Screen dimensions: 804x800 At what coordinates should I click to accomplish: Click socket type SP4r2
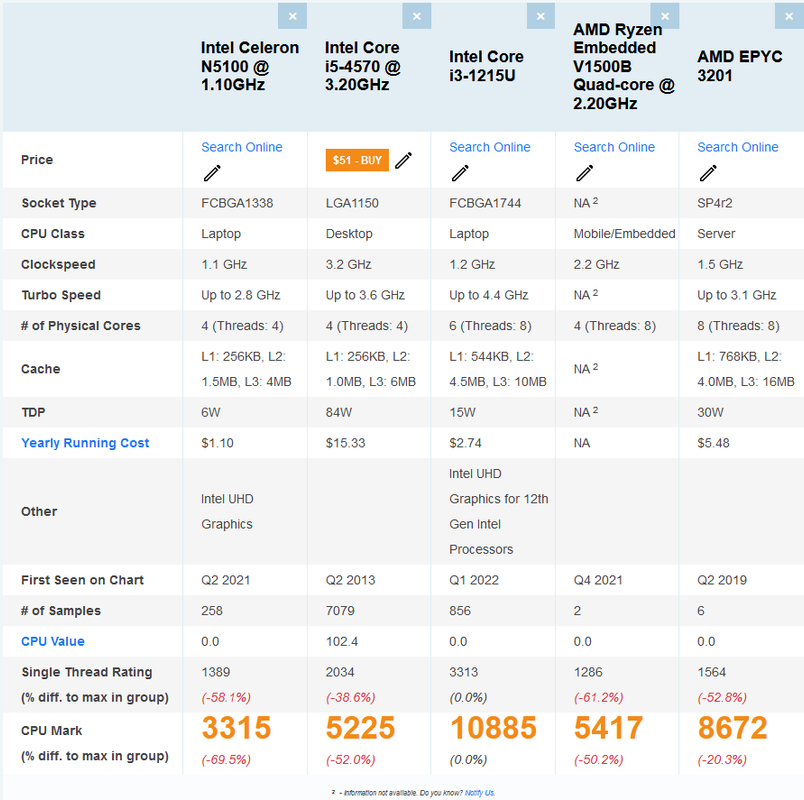tap(715, 203)
